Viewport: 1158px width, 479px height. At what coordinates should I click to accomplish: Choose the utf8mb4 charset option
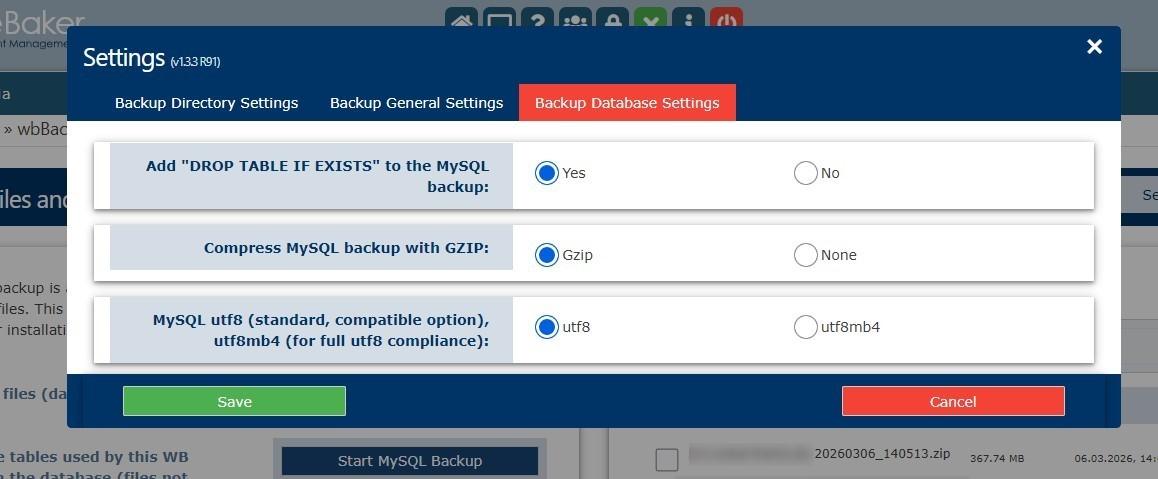[x=805, y=327]
